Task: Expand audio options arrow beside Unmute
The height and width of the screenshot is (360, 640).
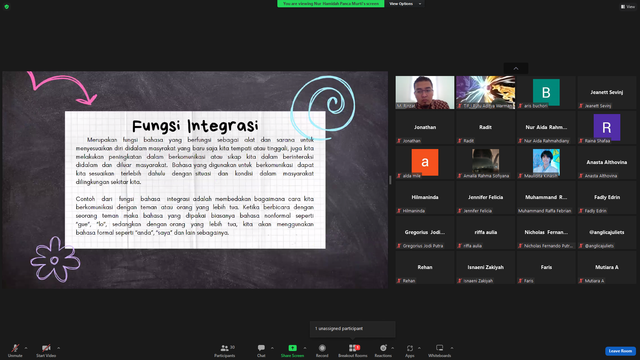Action: [26, 348]
